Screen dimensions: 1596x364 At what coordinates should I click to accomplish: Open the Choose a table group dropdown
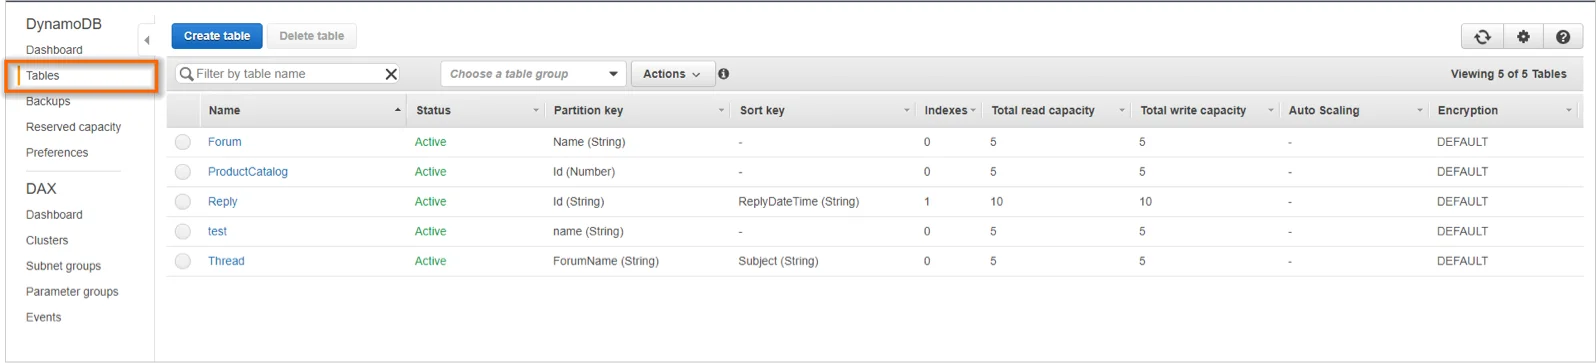(533, 74)
